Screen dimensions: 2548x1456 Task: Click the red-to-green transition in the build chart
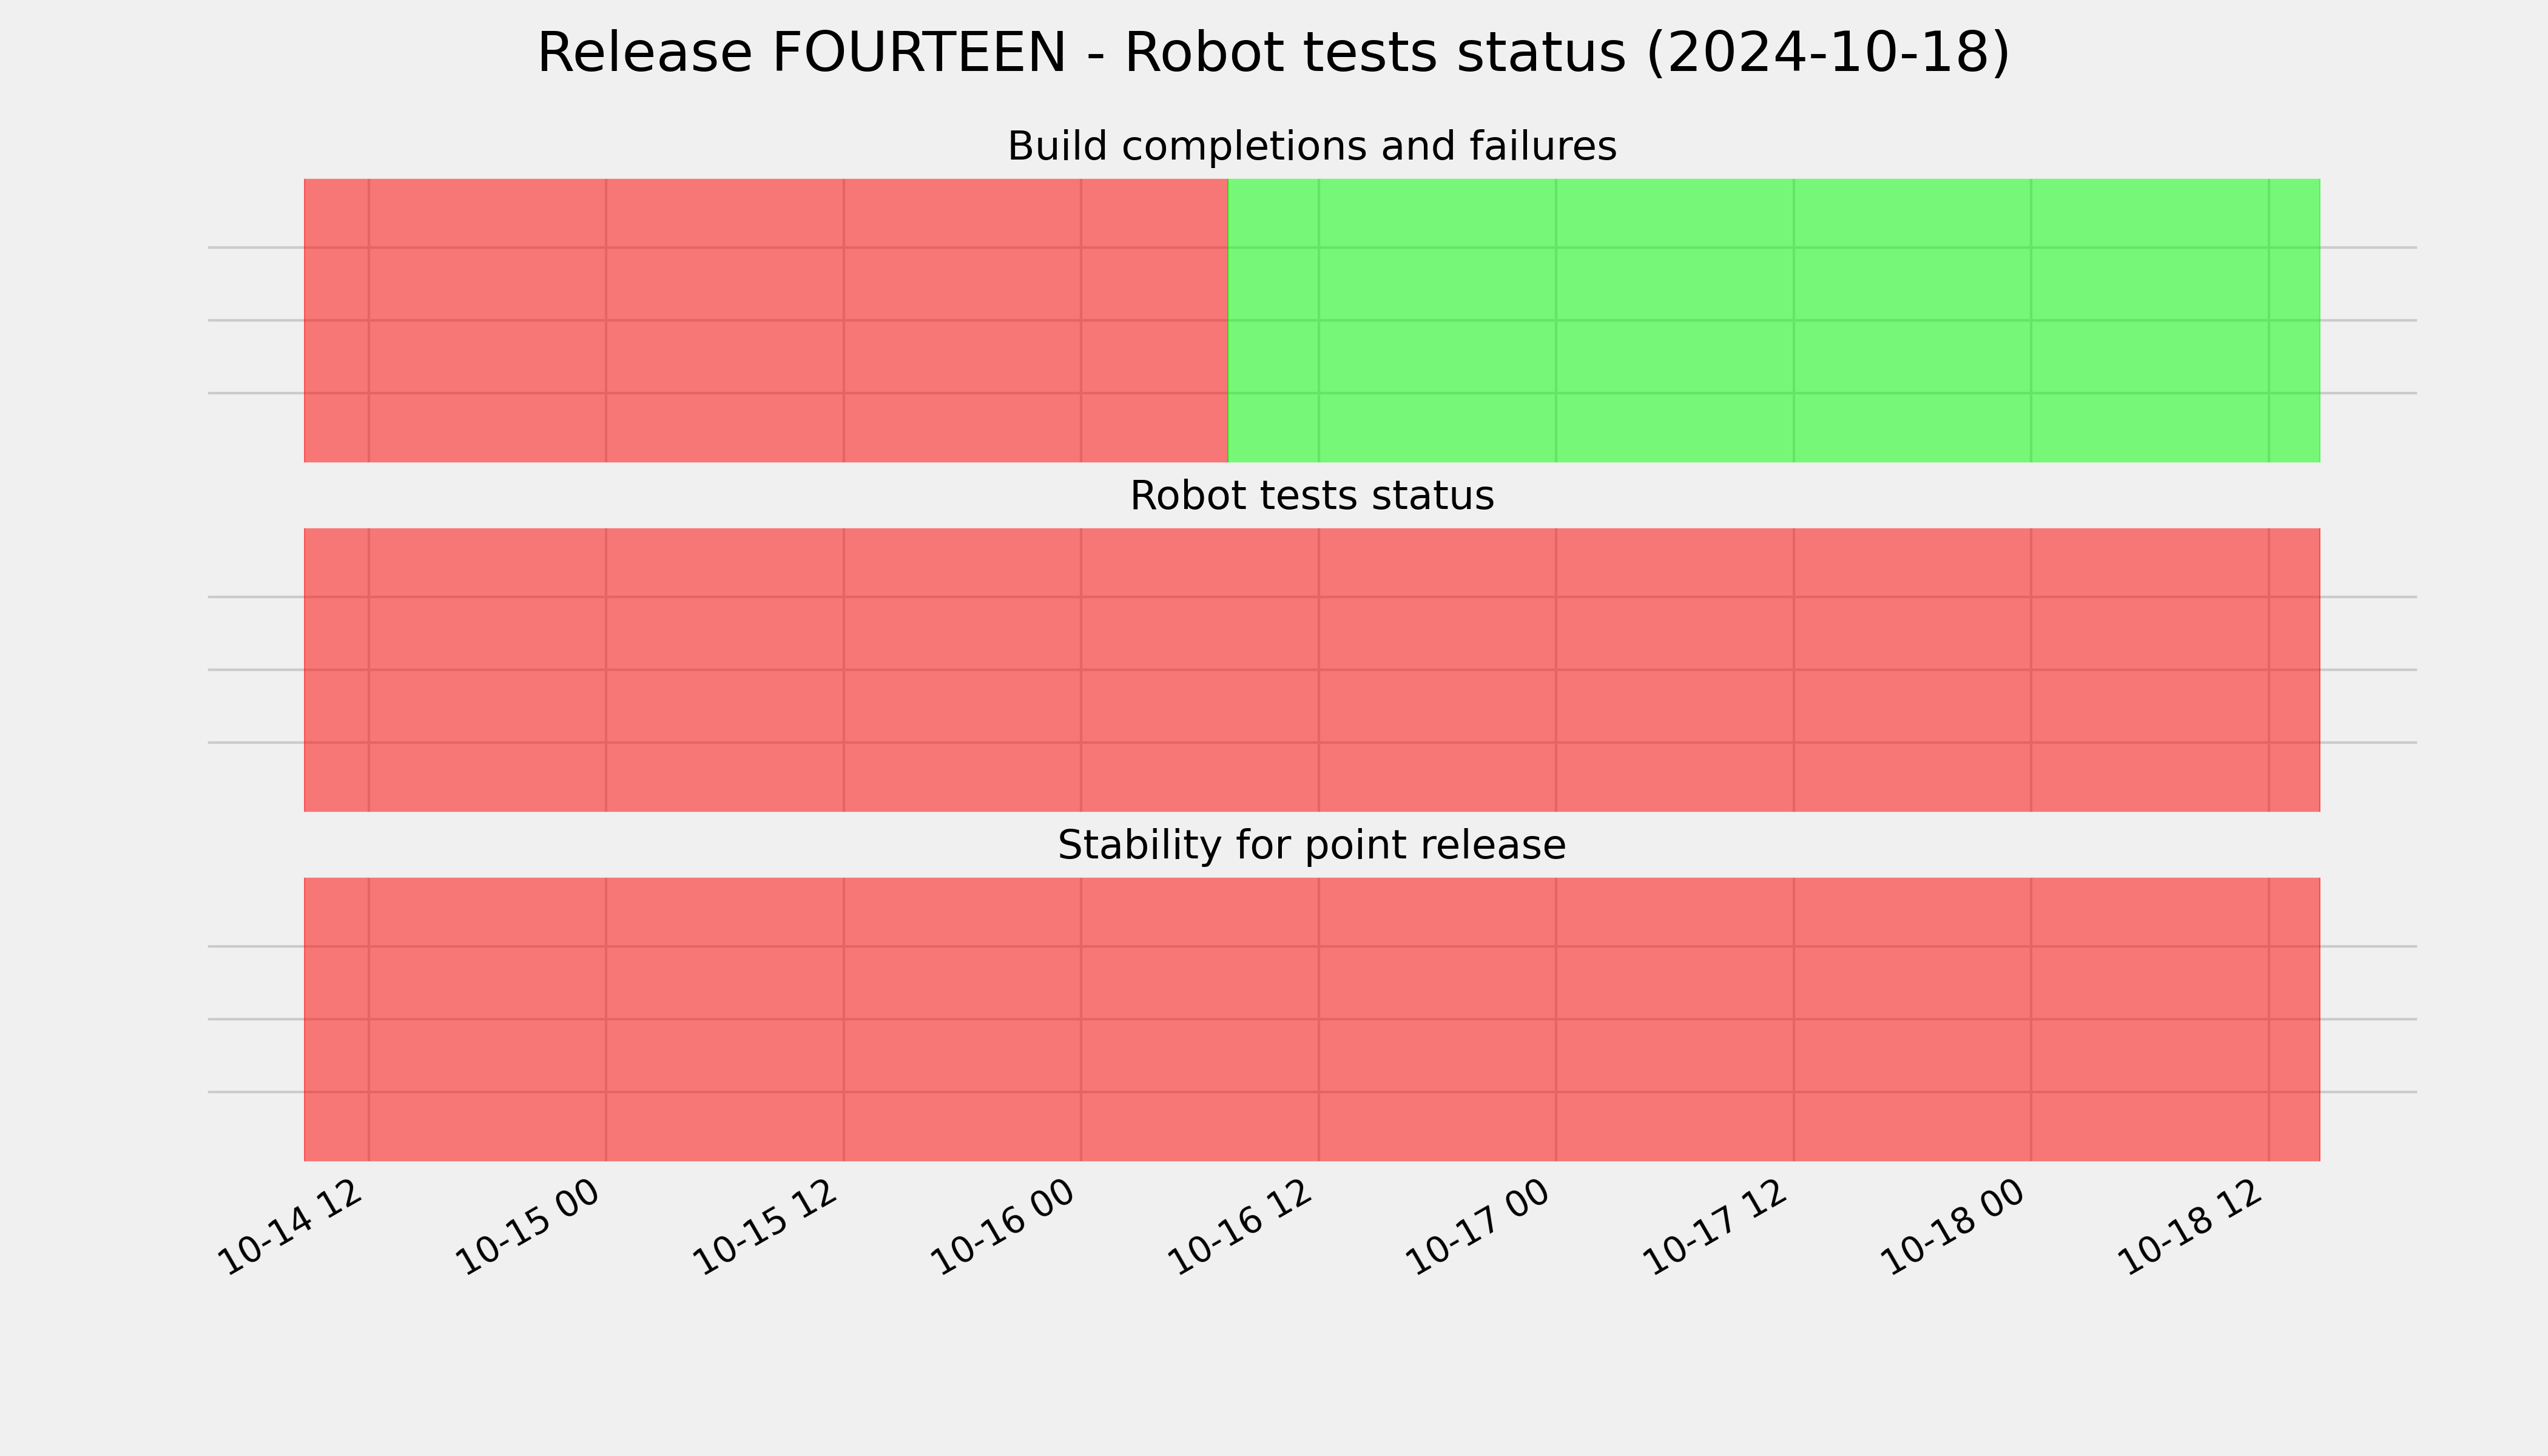1228,321
